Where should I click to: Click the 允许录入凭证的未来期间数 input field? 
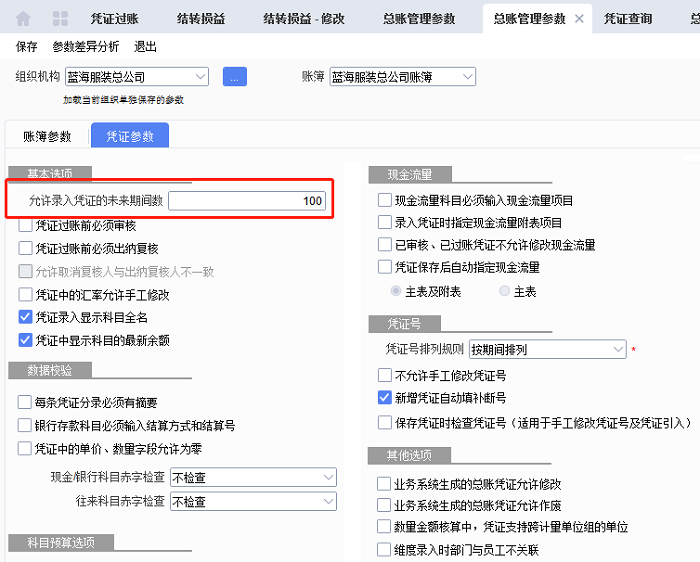pos(247,201)
